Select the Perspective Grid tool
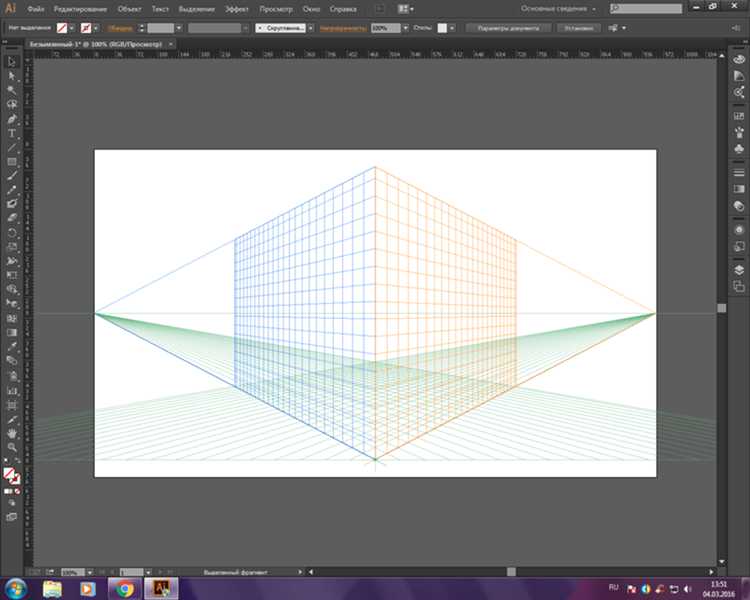This screenshot has height=600, width=750. (12, 304)
